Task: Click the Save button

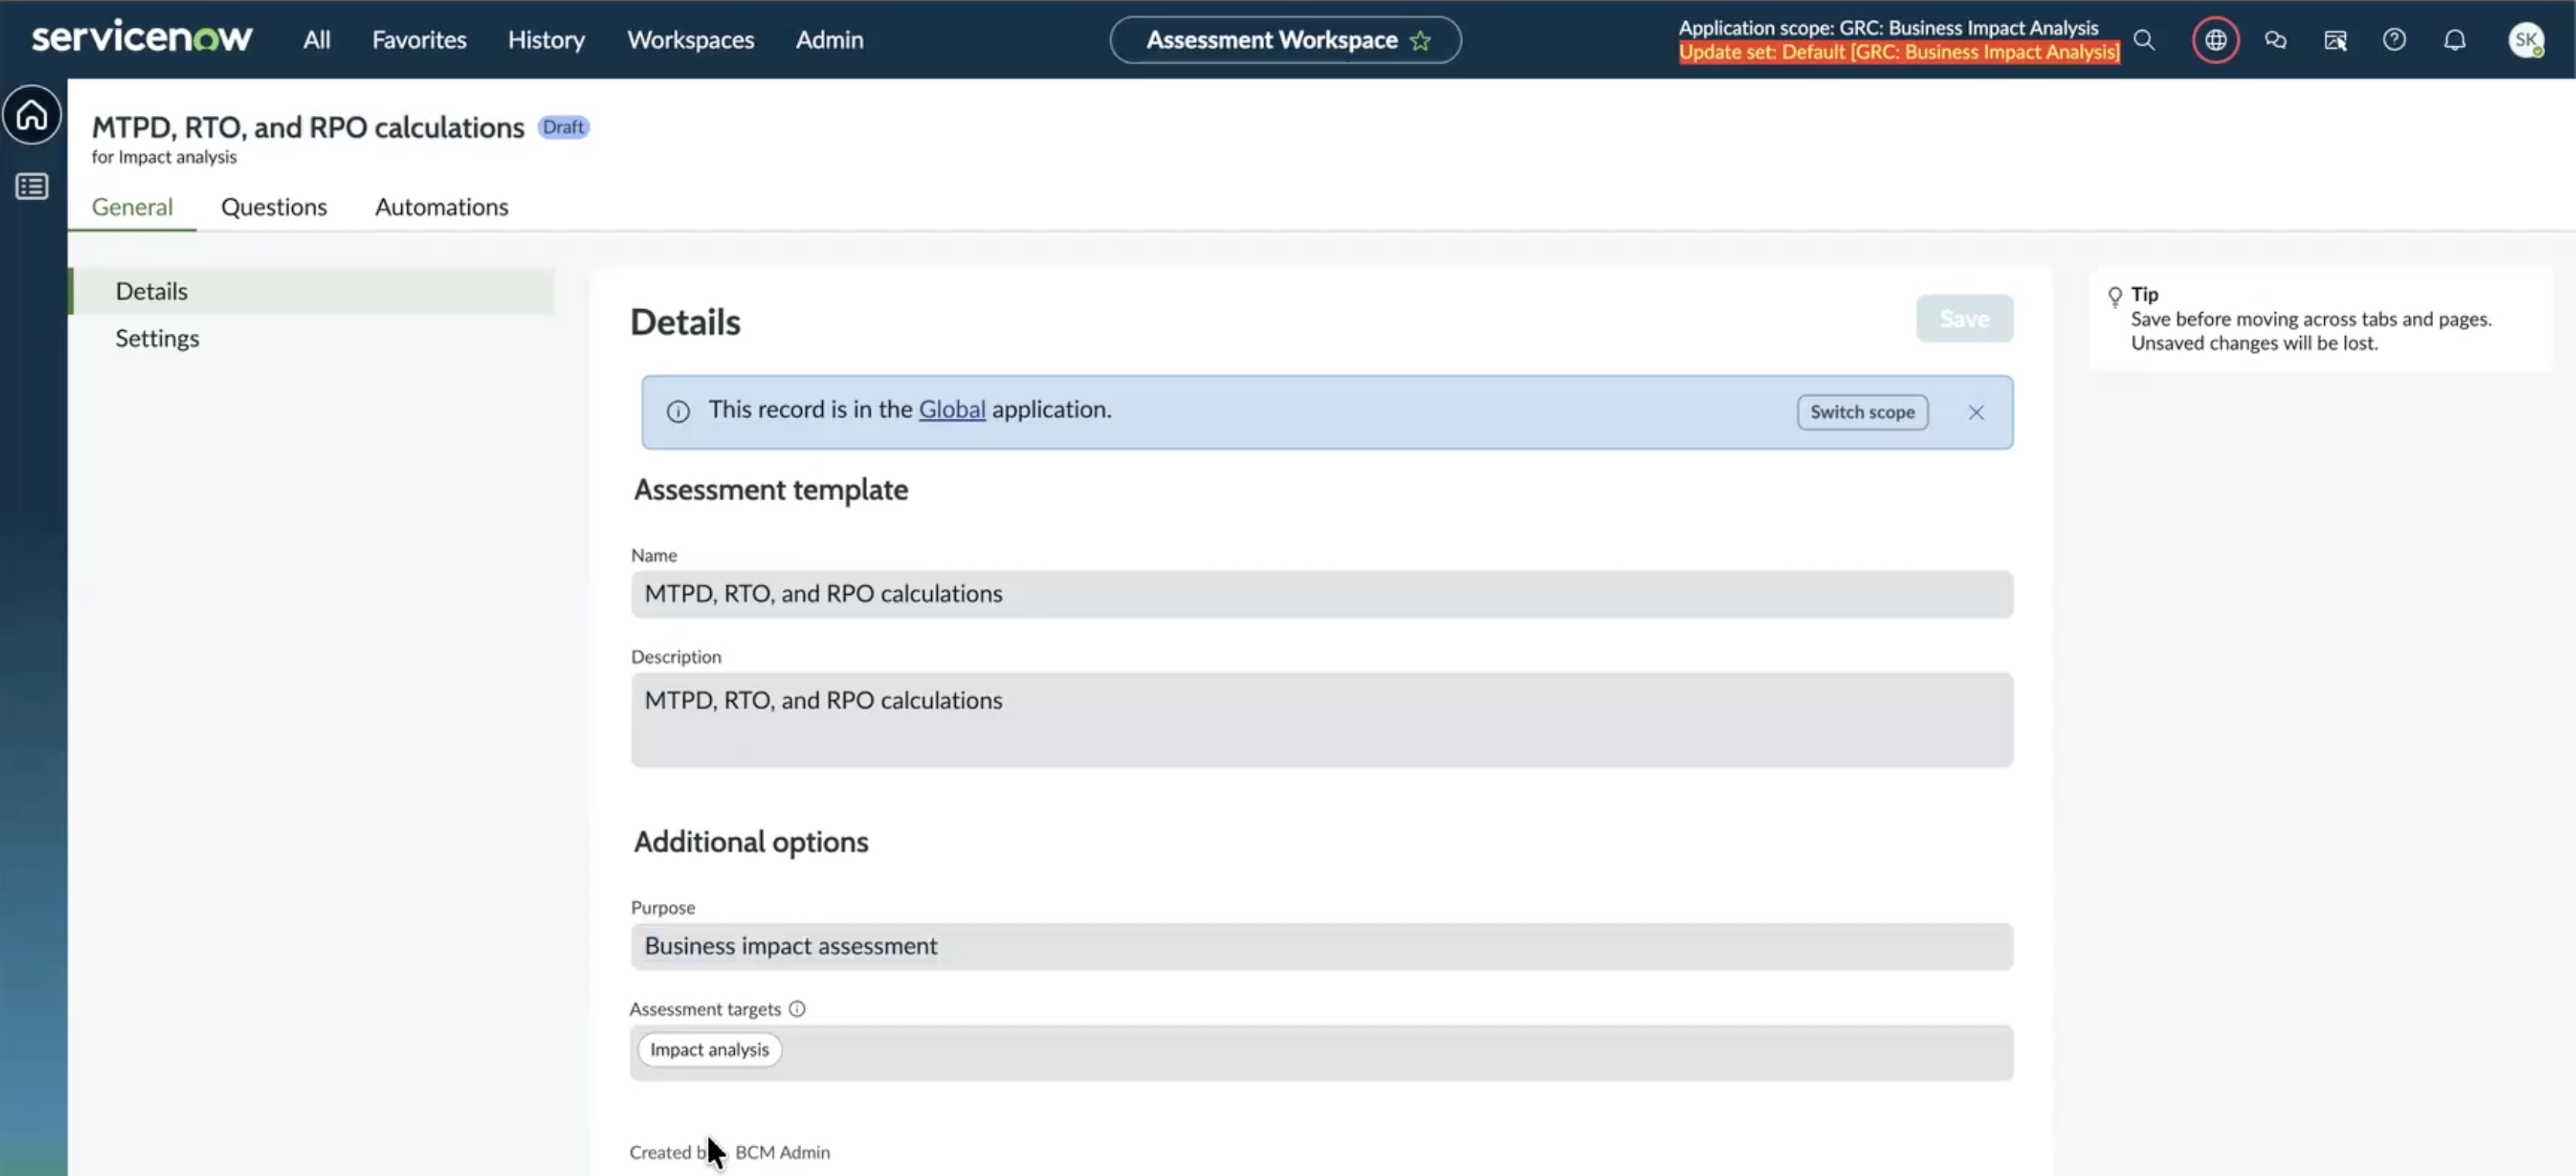Action: [x=1964, y=319]
